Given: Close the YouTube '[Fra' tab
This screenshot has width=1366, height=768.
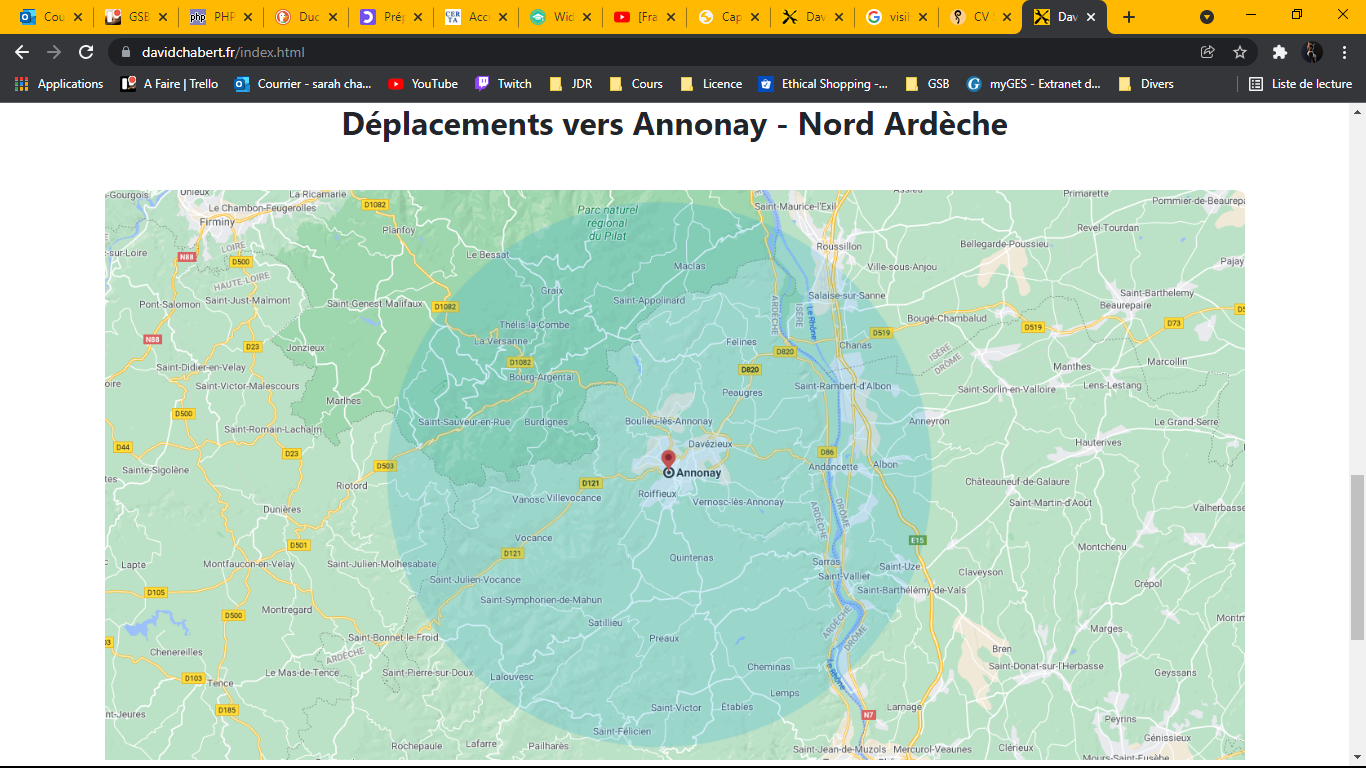Looking at the screenshot, I should tap(673, 17).
